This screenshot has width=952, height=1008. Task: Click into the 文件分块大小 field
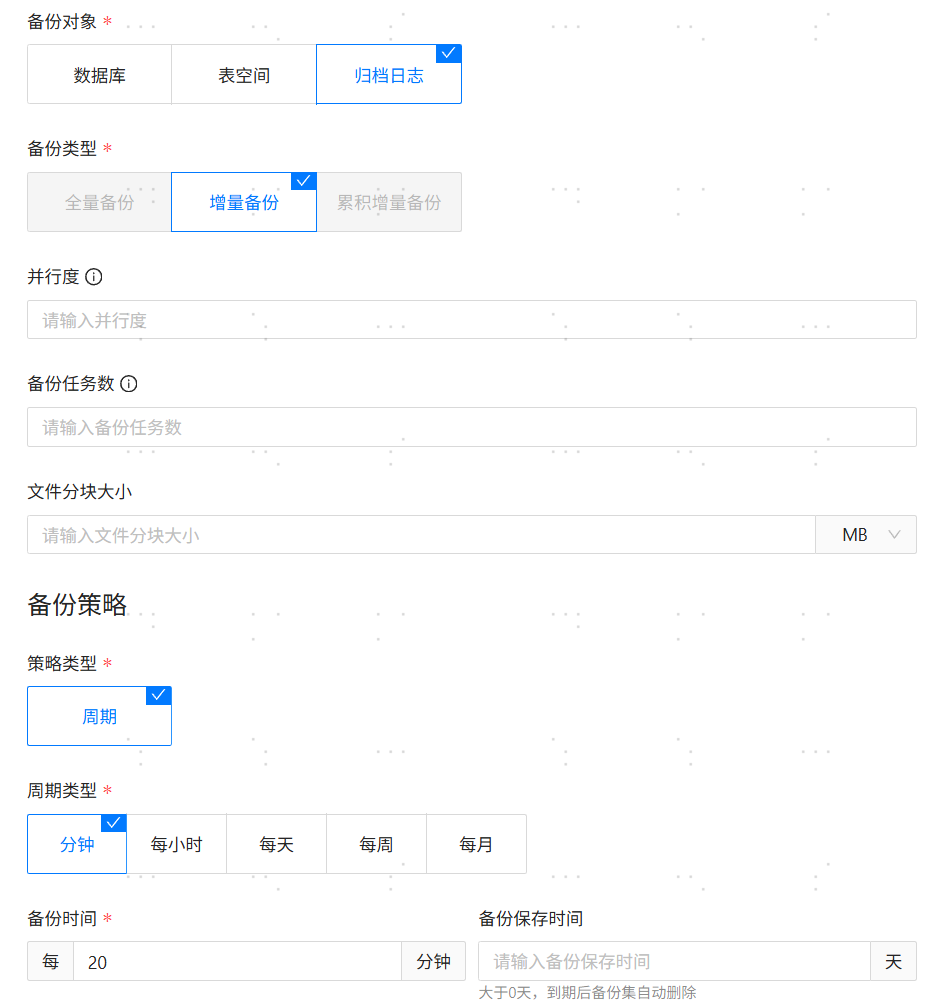[421, 535]
